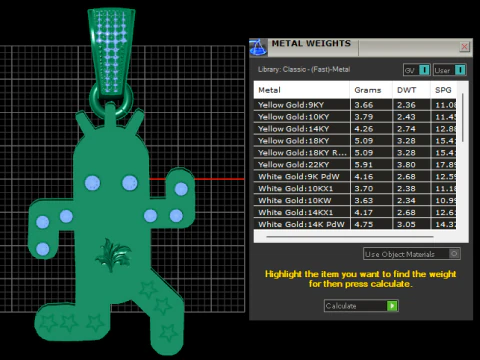The height and width of the screenshot is (360, 480).
Task: Click grams value 5.91 for 22KY
Action: 364,165
